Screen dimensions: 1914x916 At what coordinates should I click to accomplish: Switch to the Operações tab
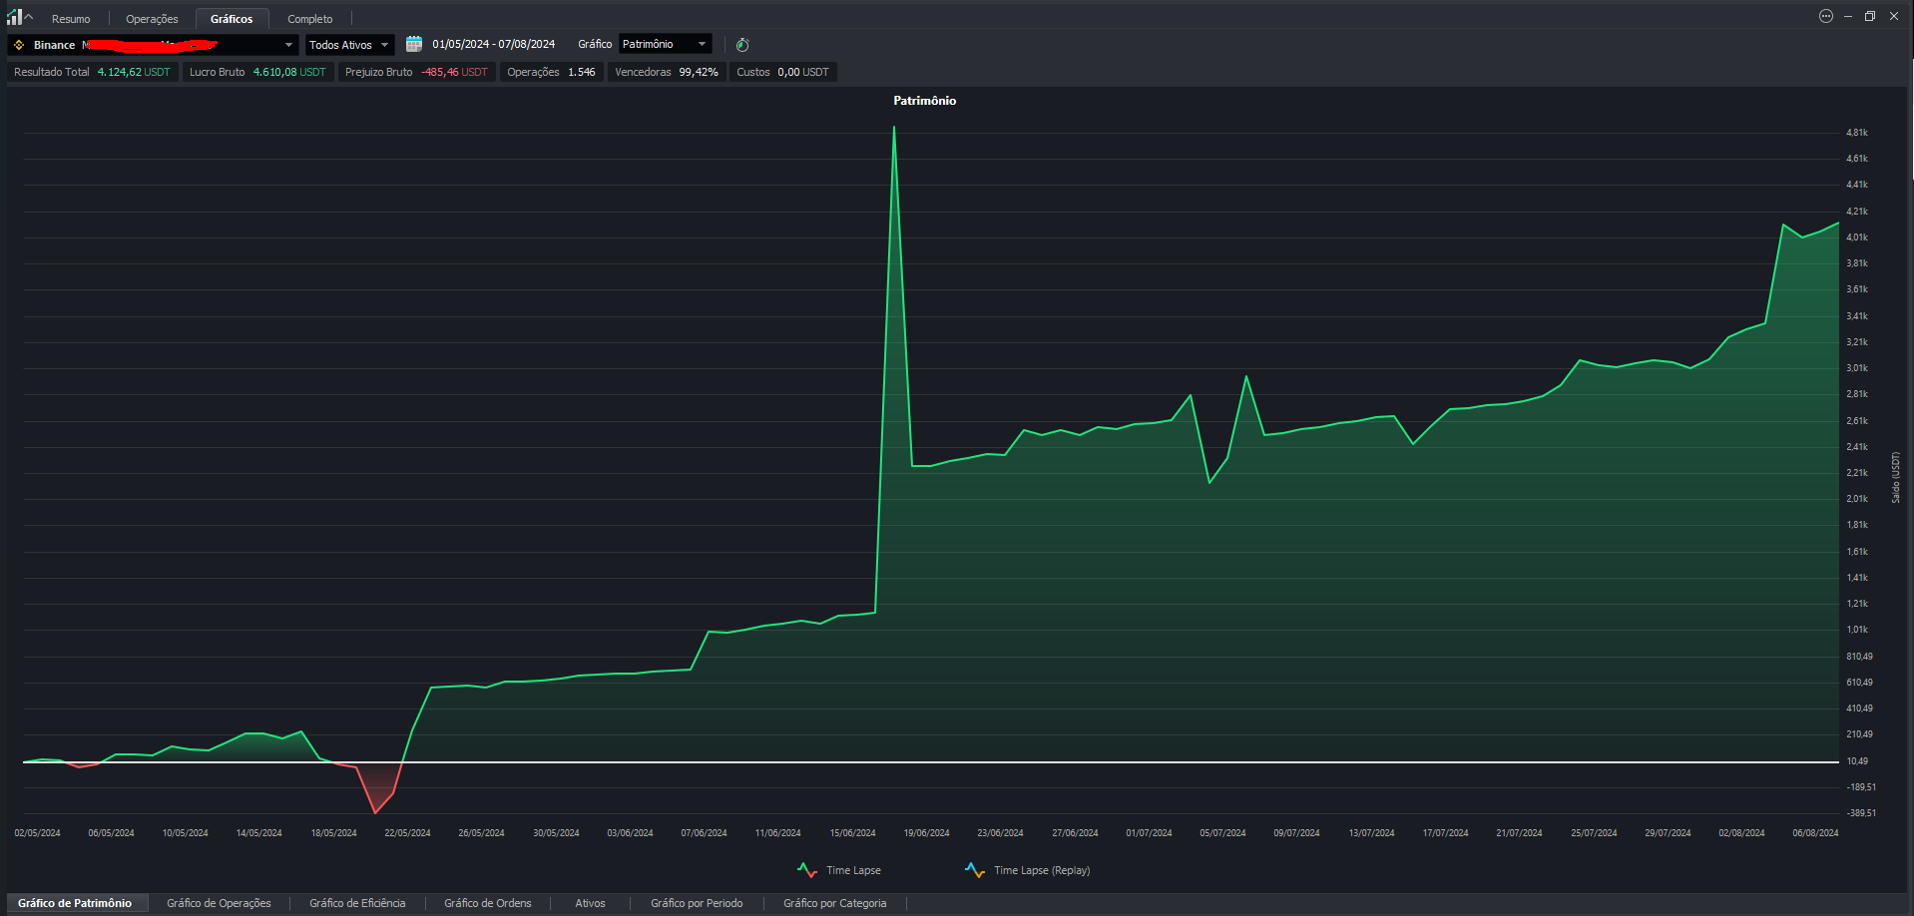[x=152, y=19]
